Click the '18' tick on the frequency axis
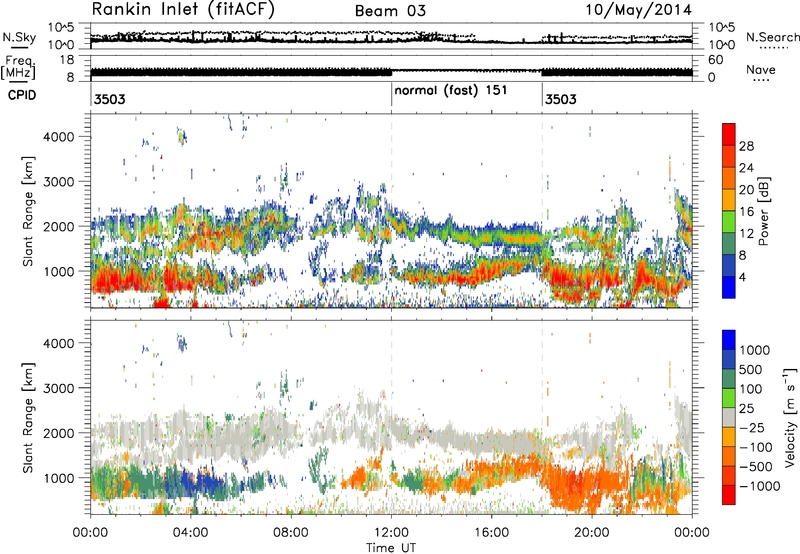 point(67,60)
